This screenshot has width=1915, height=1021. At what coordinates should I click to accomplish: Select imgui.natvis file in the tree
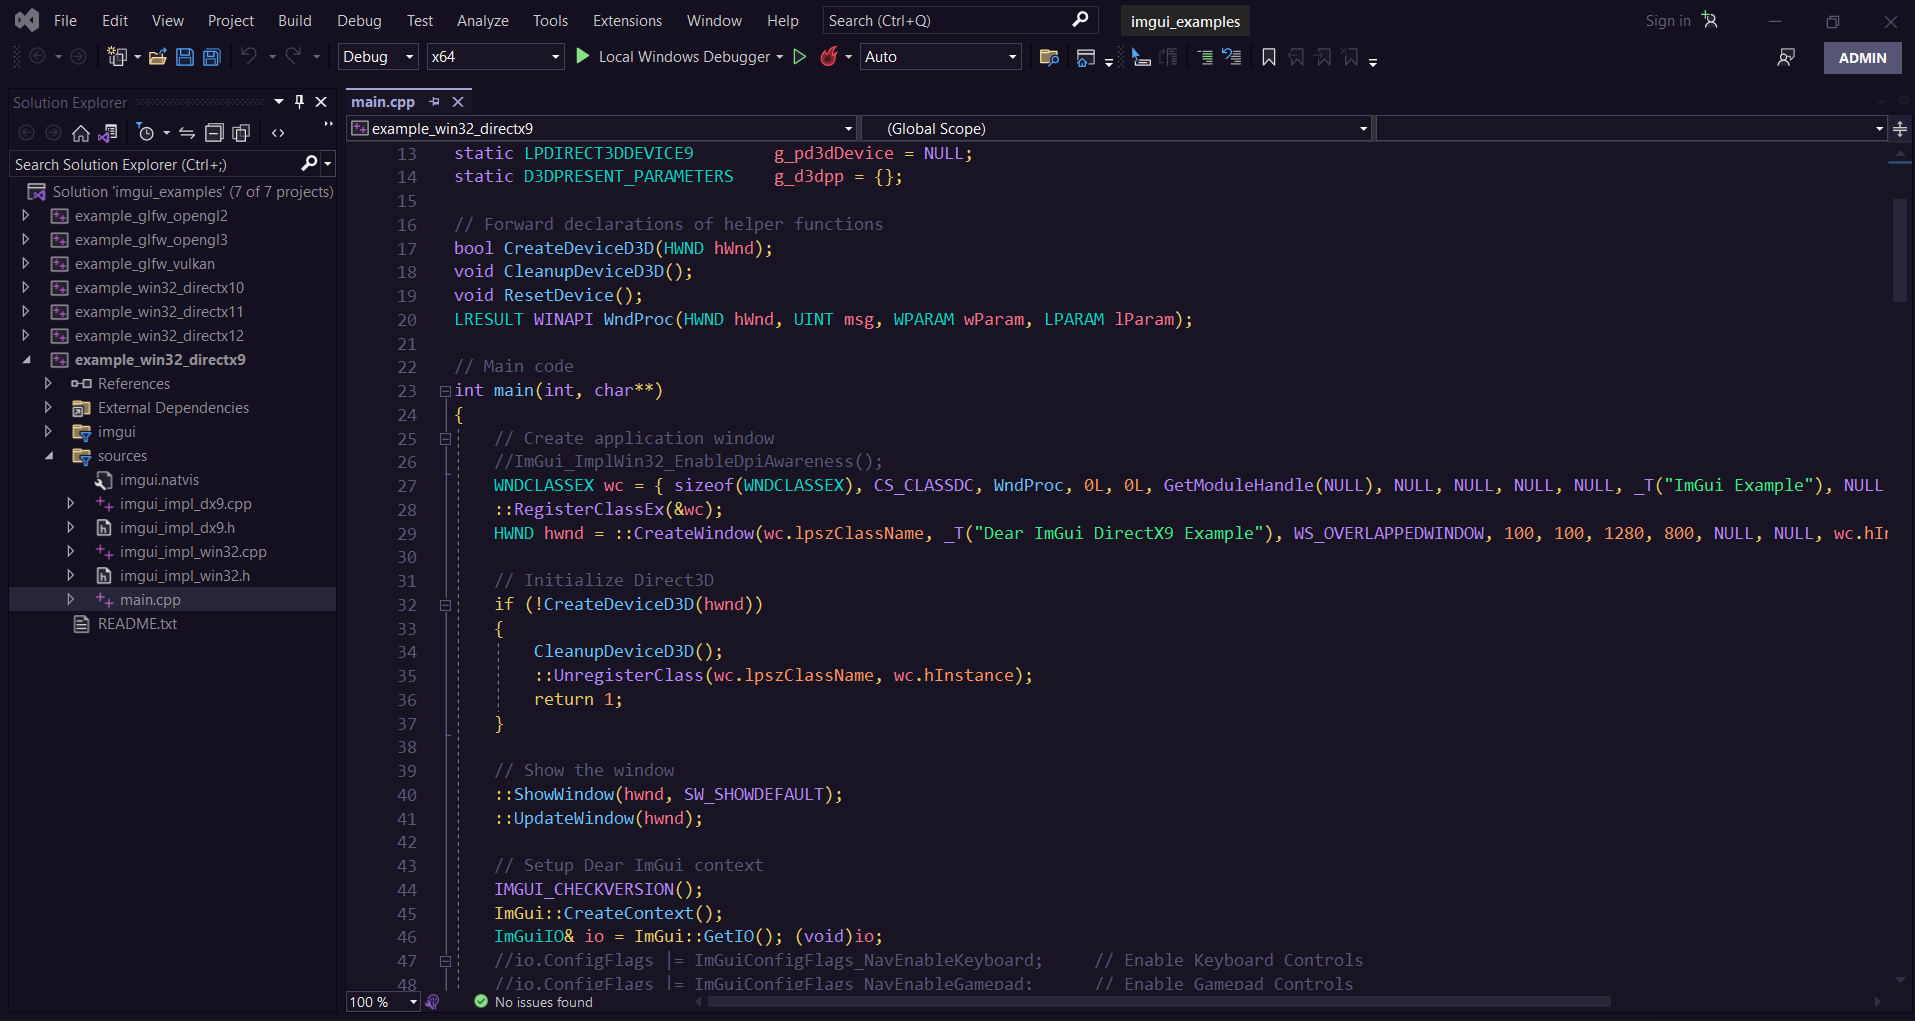pos(159,480)
